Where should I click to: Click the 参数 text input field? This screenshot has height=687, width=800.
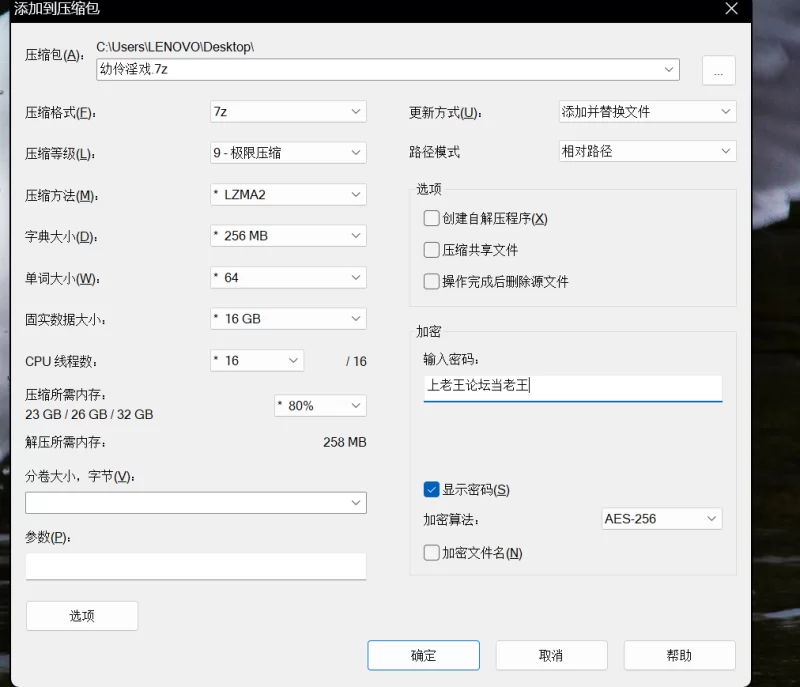(x=196, y=567)
